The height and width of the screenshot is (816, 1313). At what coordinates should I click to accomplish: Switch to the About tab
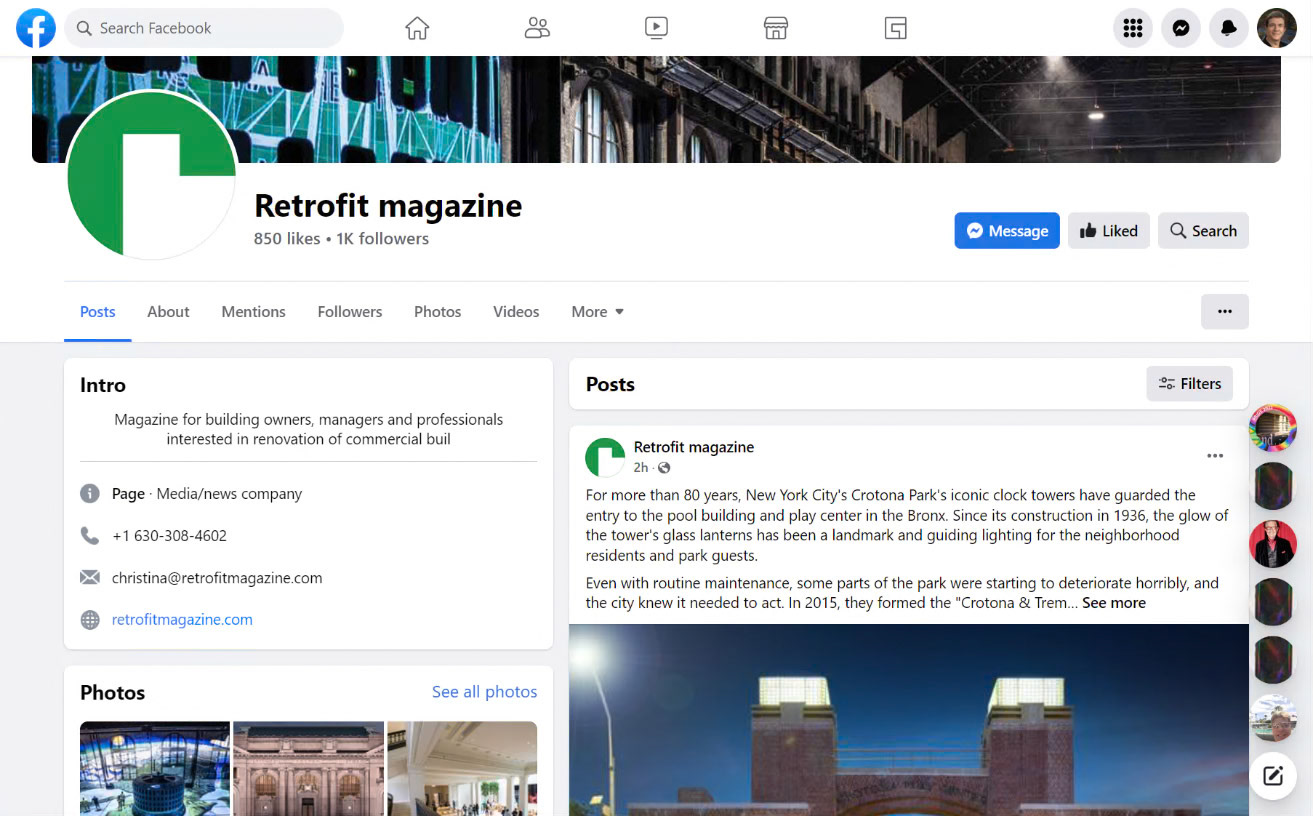point(168,312)
